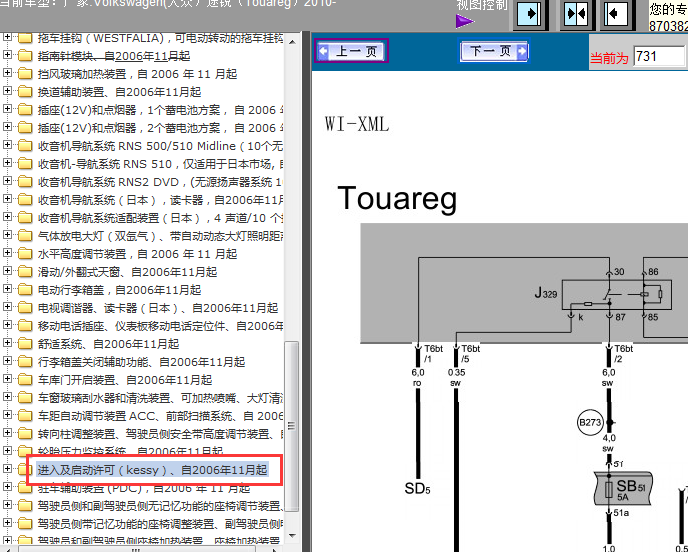This screenshot has width=688, height=552.
Task: Click folder icon of 插座(12V)和点烟器 2个蓄电池方案
Action: [25, 128]
